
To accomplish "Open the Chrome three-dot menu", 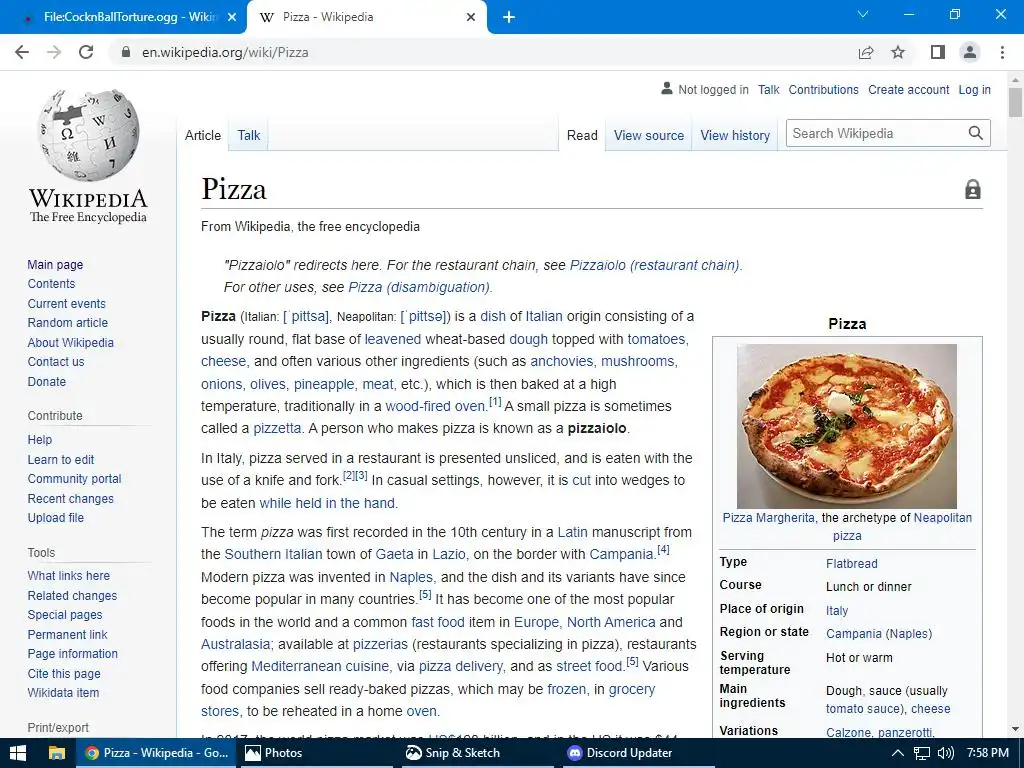I will tap(1002, 52).
